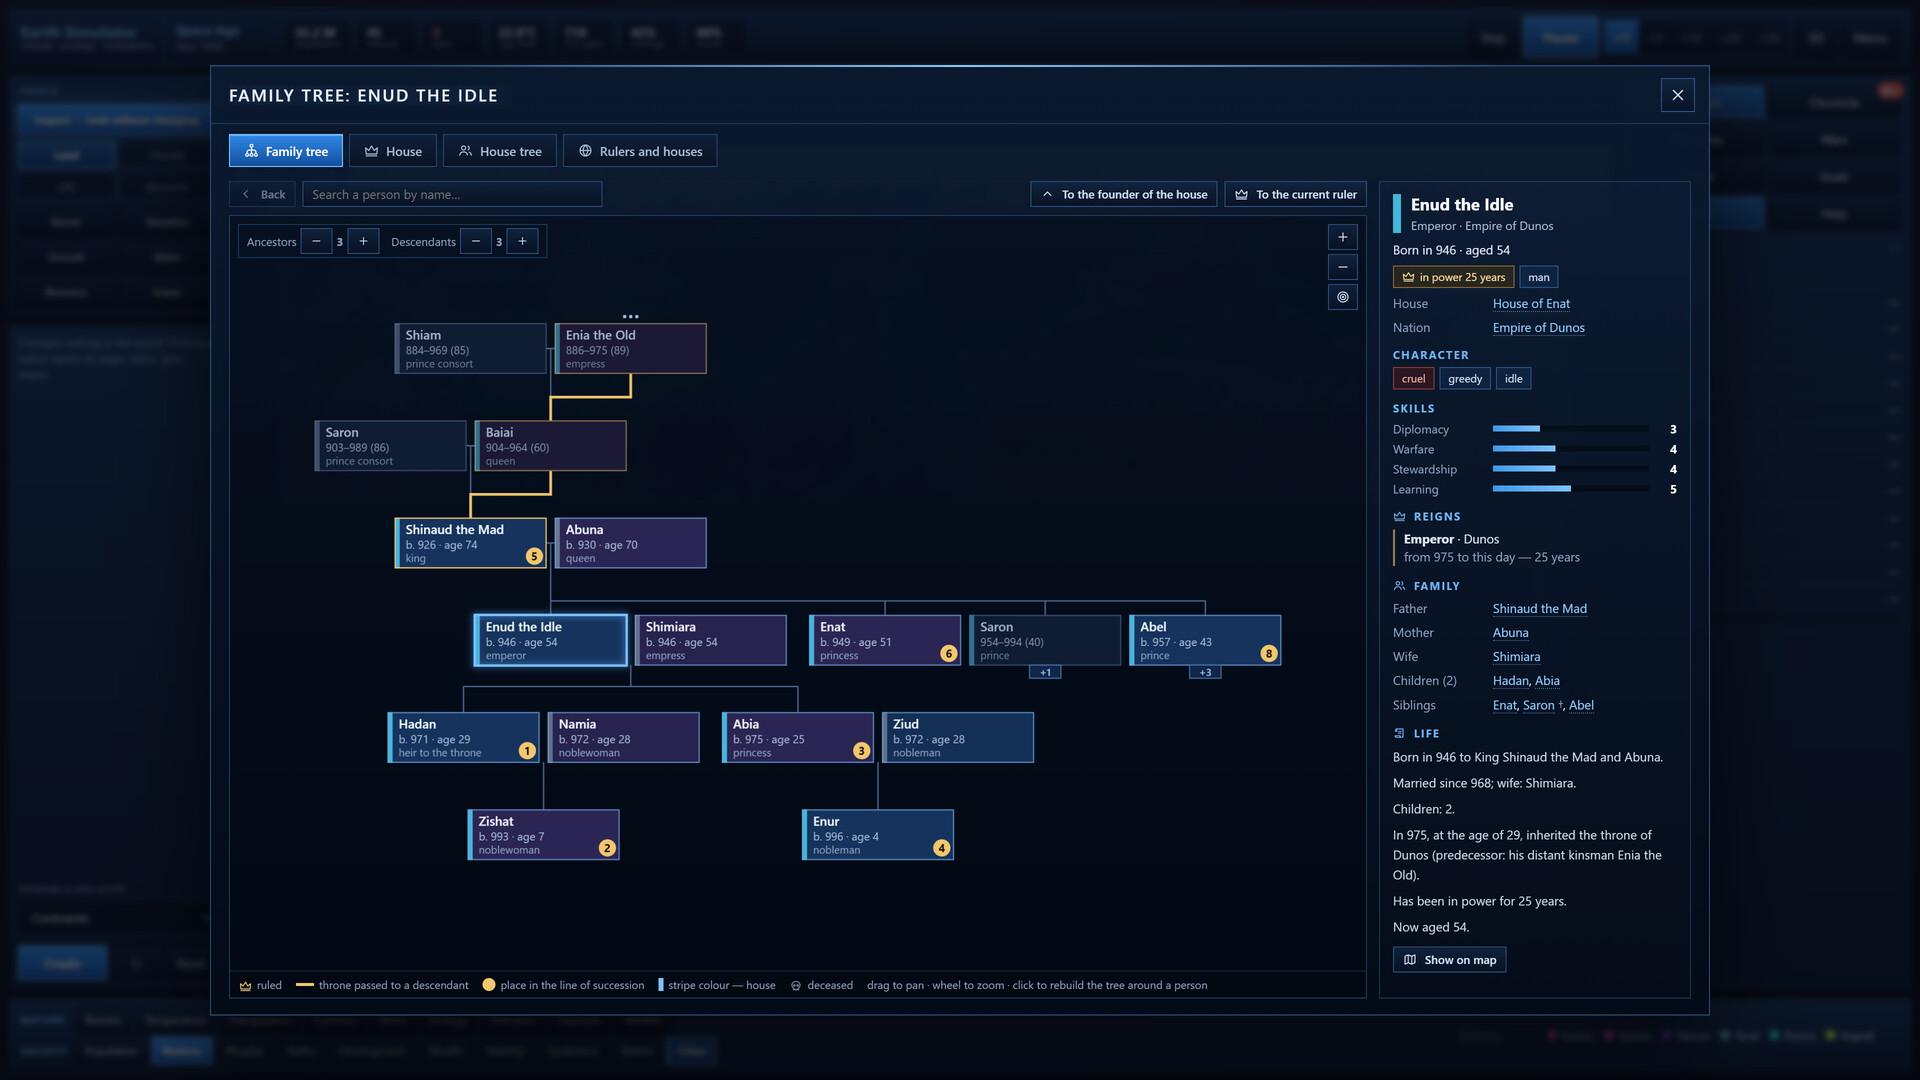Focus the person name search field
This screenshot has height=1080, width=1920.
[x=452, y=194]
